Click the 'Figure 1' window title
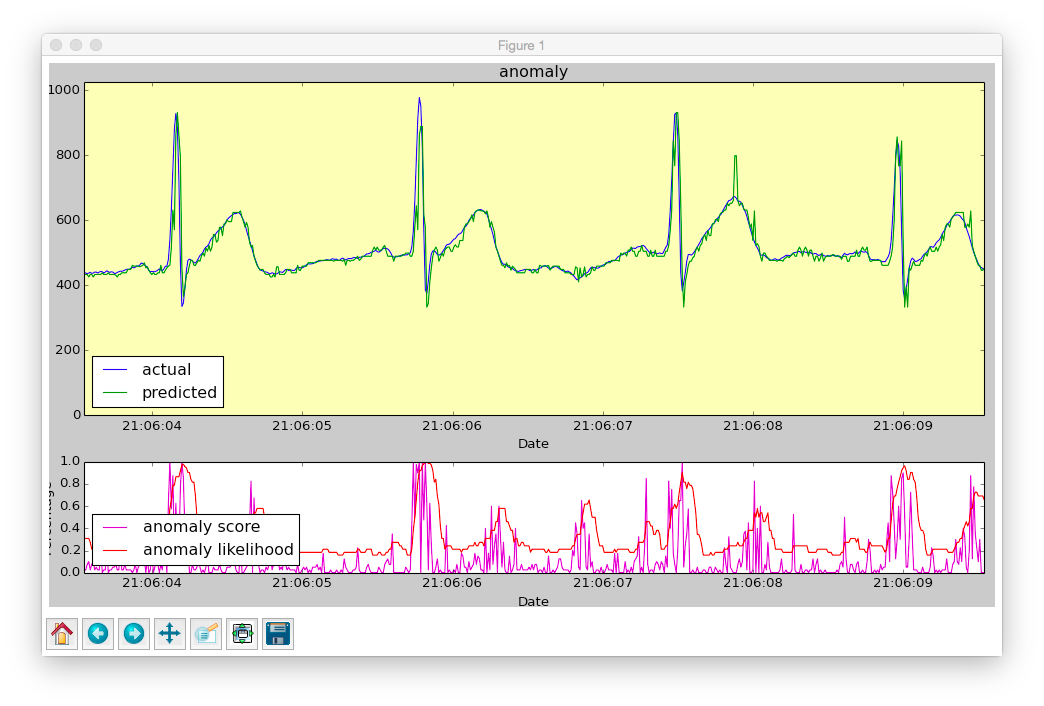The width and height of the screenshot is (1044, 706). 521,45
